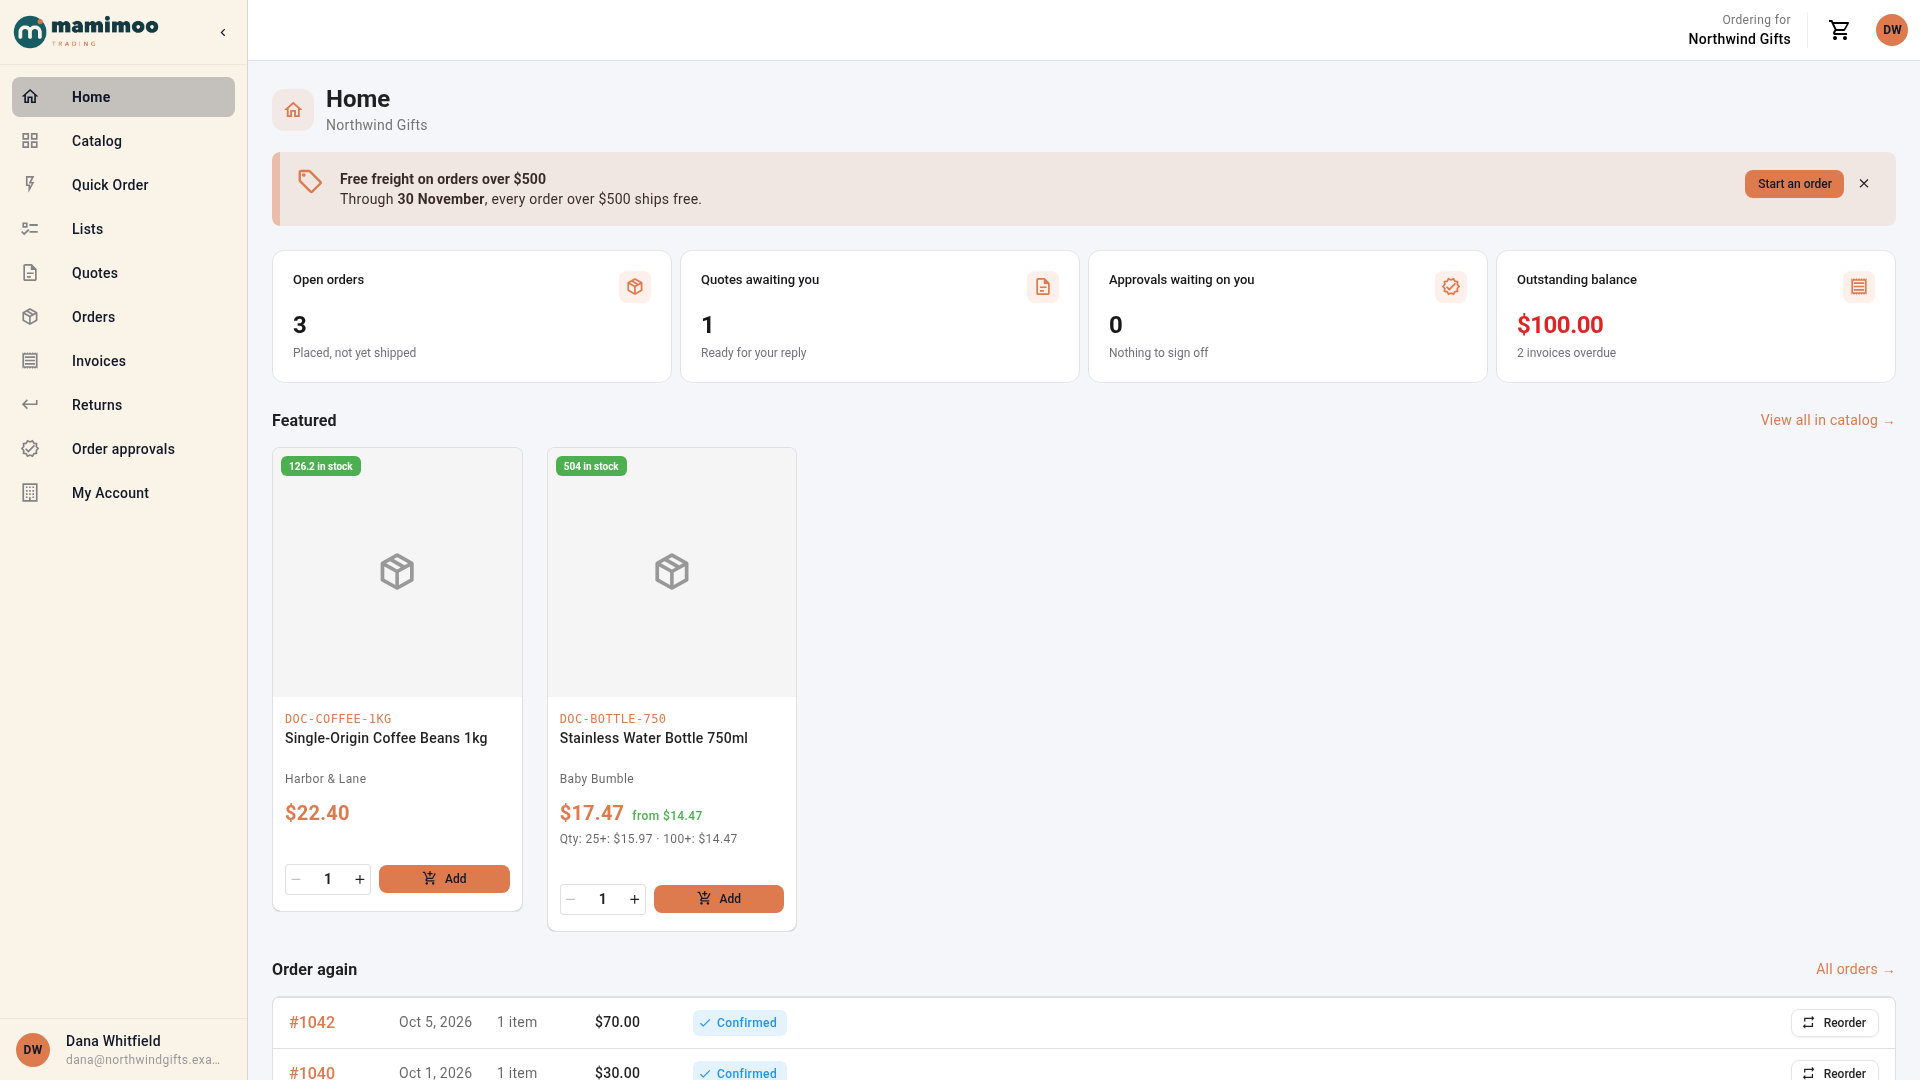Follow the View all in catalog link
Viewport: 1920px width, 1080px height.
click(1827, 420)
